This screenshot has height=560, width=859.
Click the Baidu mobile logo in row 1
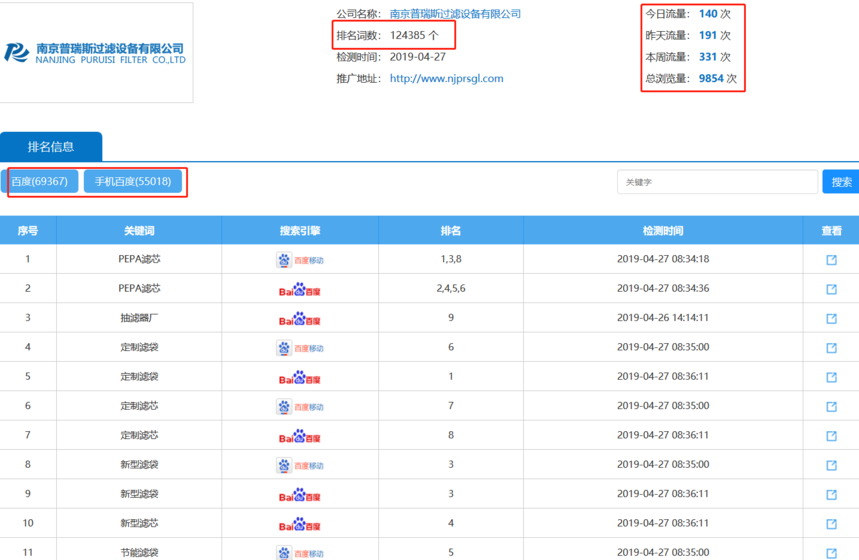point(300,260)
